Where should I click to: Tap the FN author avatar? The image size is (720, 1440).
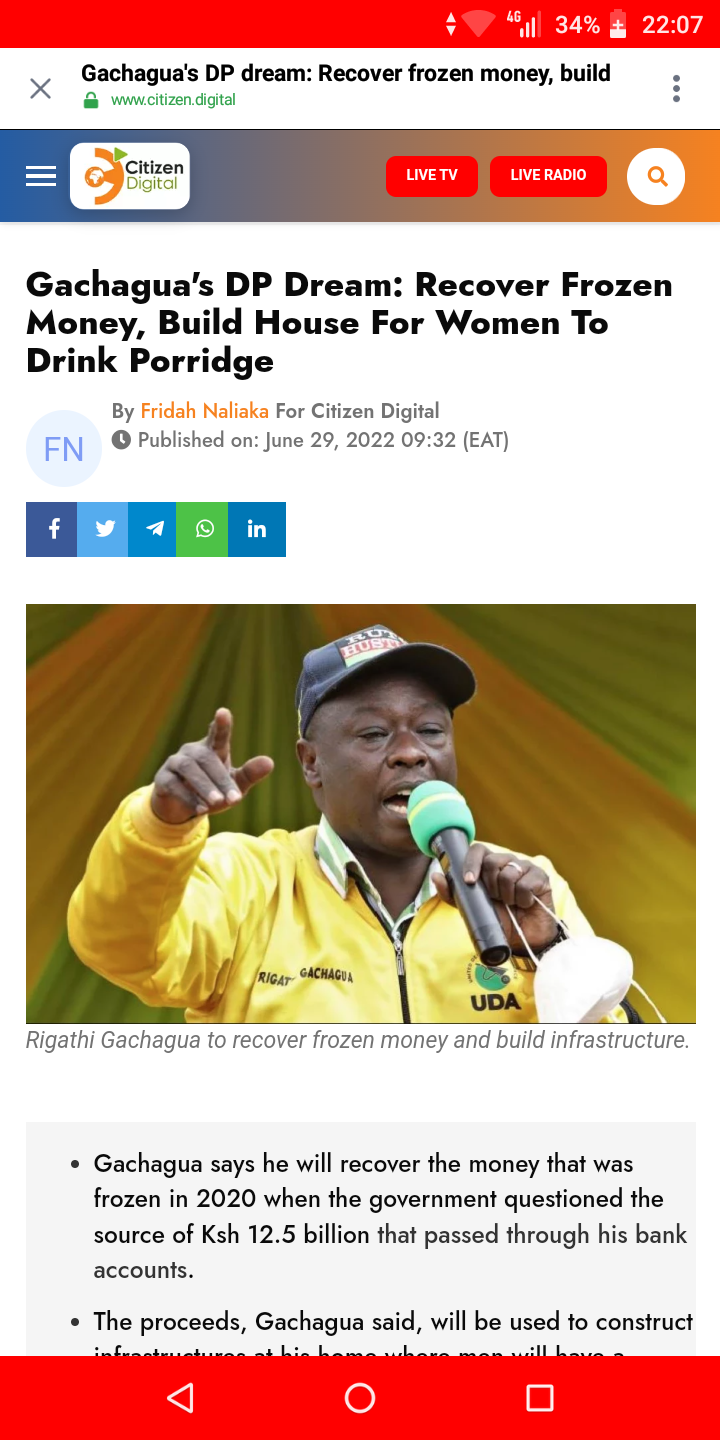[64, 449]
